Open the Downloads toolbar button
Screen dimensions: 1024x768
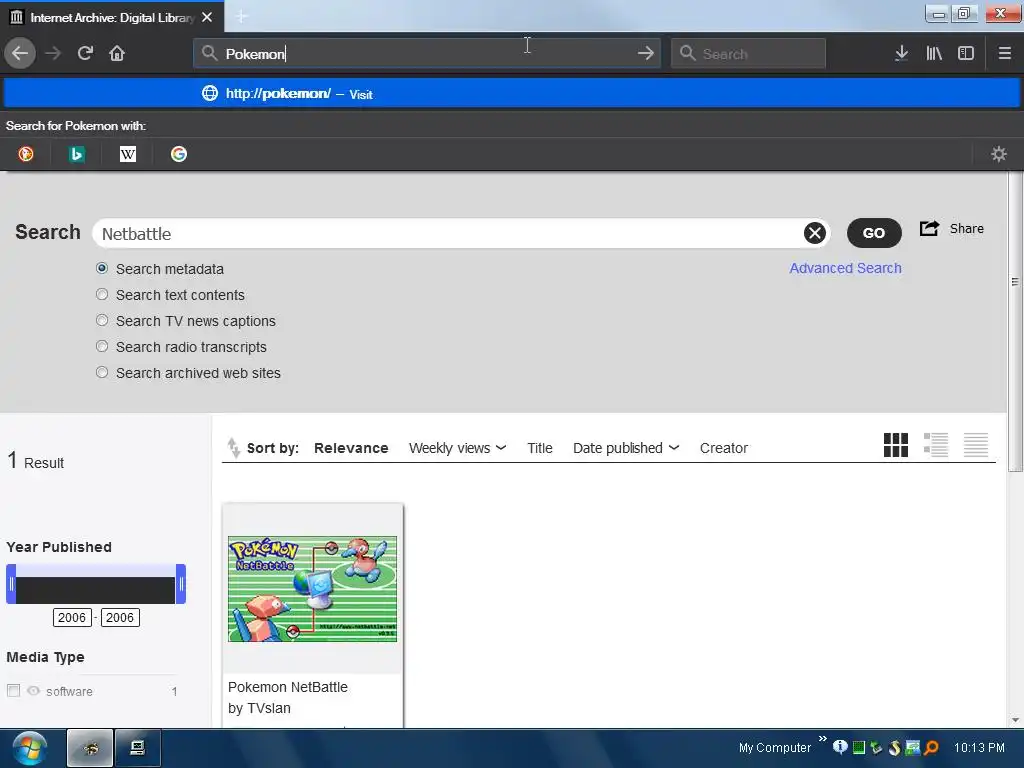pos(901,53)
